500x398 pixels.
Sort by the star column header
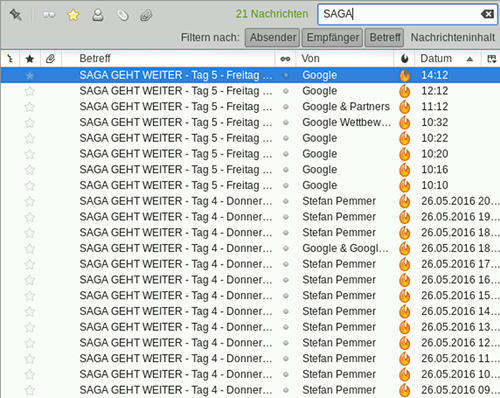point(30,59)
